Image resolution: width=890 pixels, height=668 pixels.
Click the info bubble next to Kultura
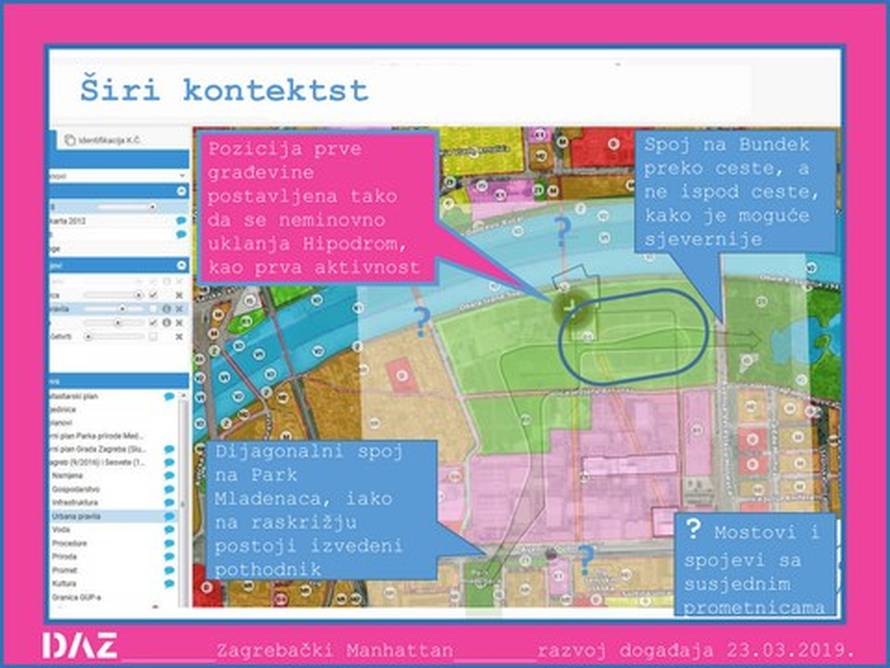click(169, 582)
